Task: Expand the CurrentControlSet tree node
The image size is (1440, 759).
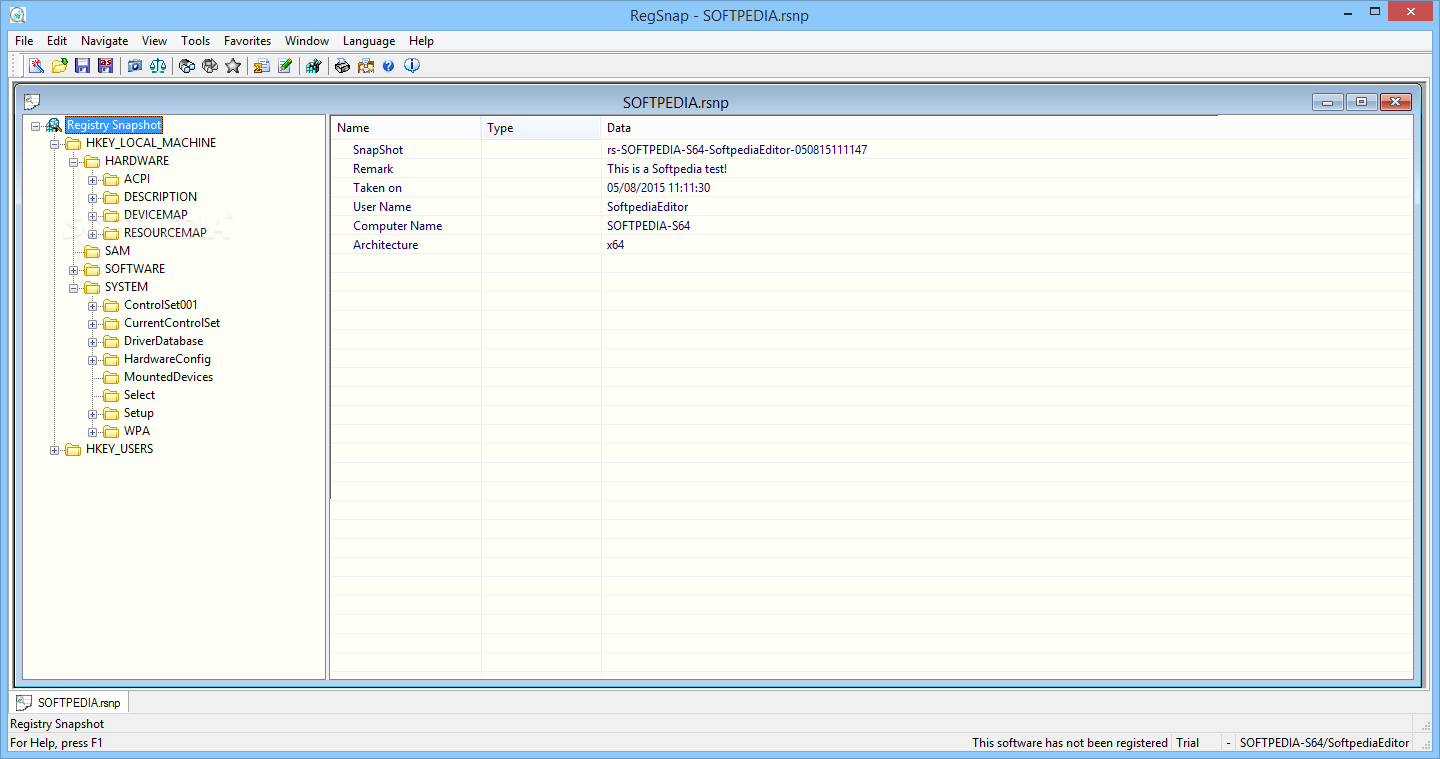Action: pyautogui.click(x=93, y=324)
